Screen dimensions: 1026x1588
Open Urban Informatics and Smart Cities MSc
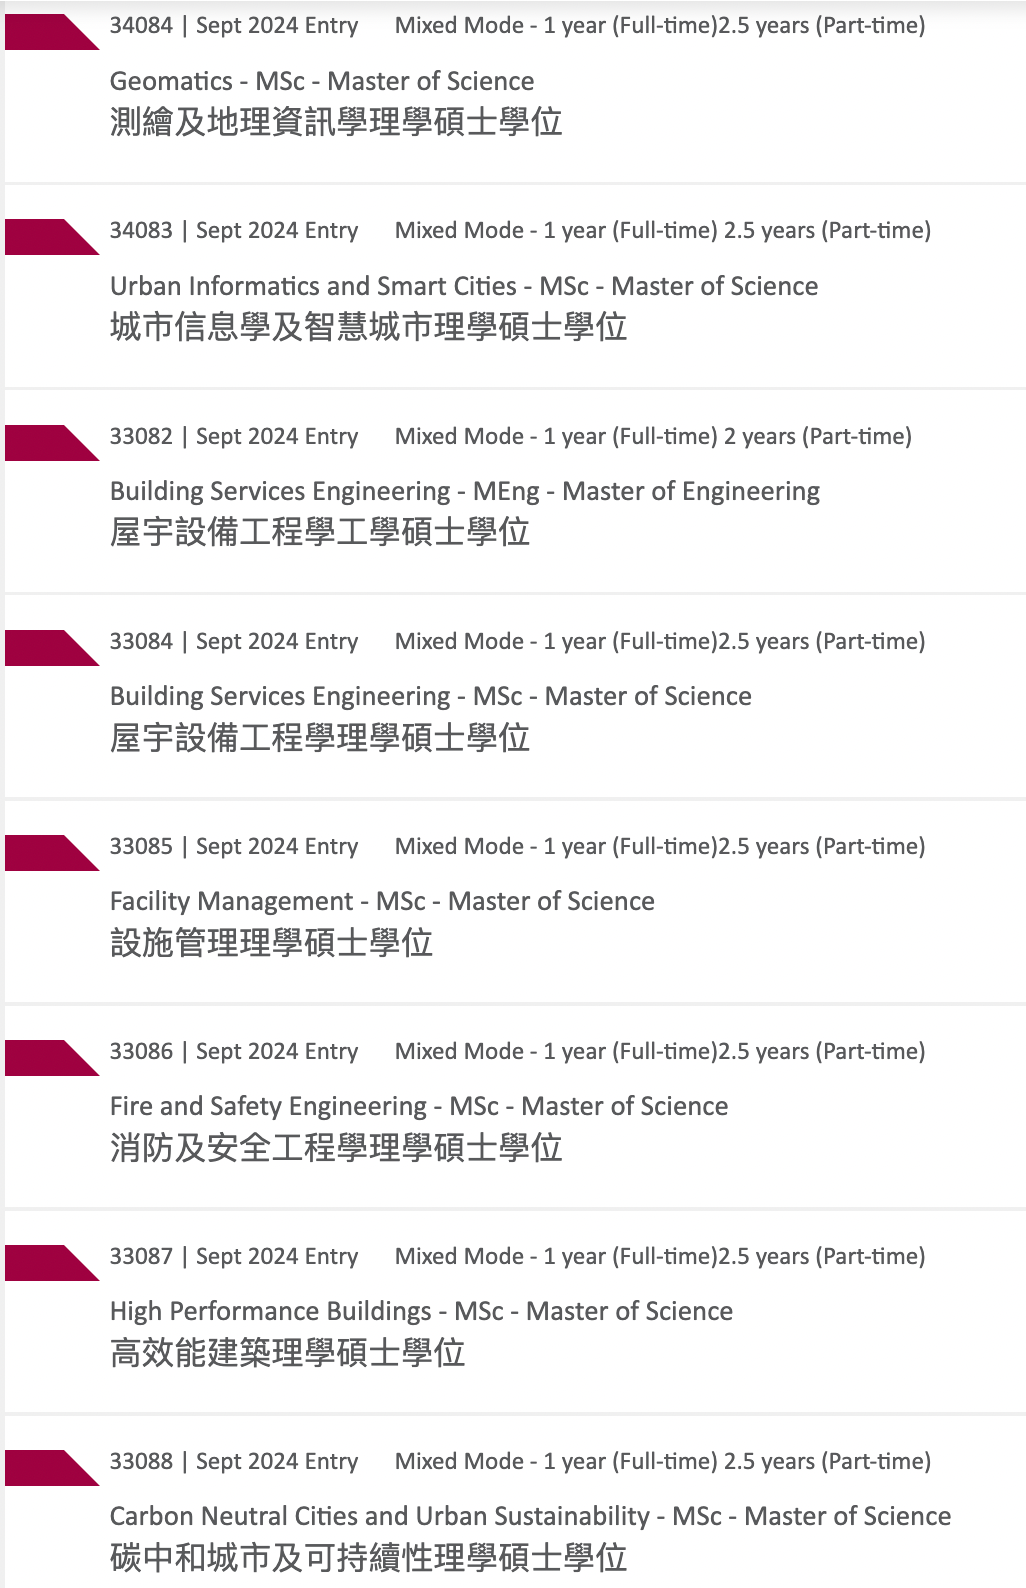click(x=464, y=286)
